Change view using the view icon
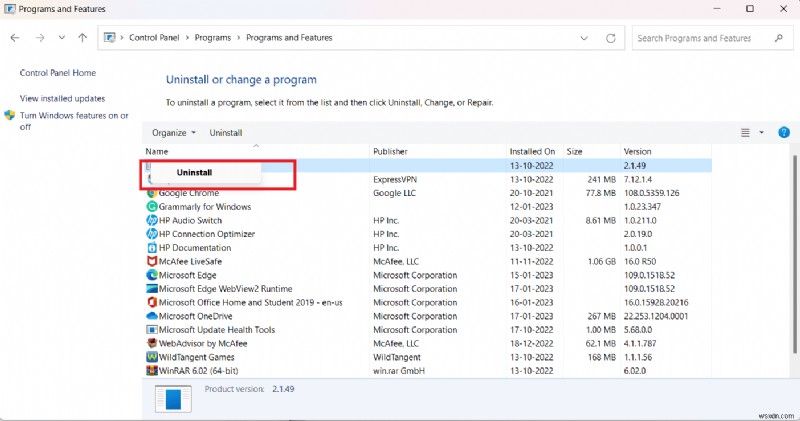This screenshot has width=800, height=421. coord(745,133)
